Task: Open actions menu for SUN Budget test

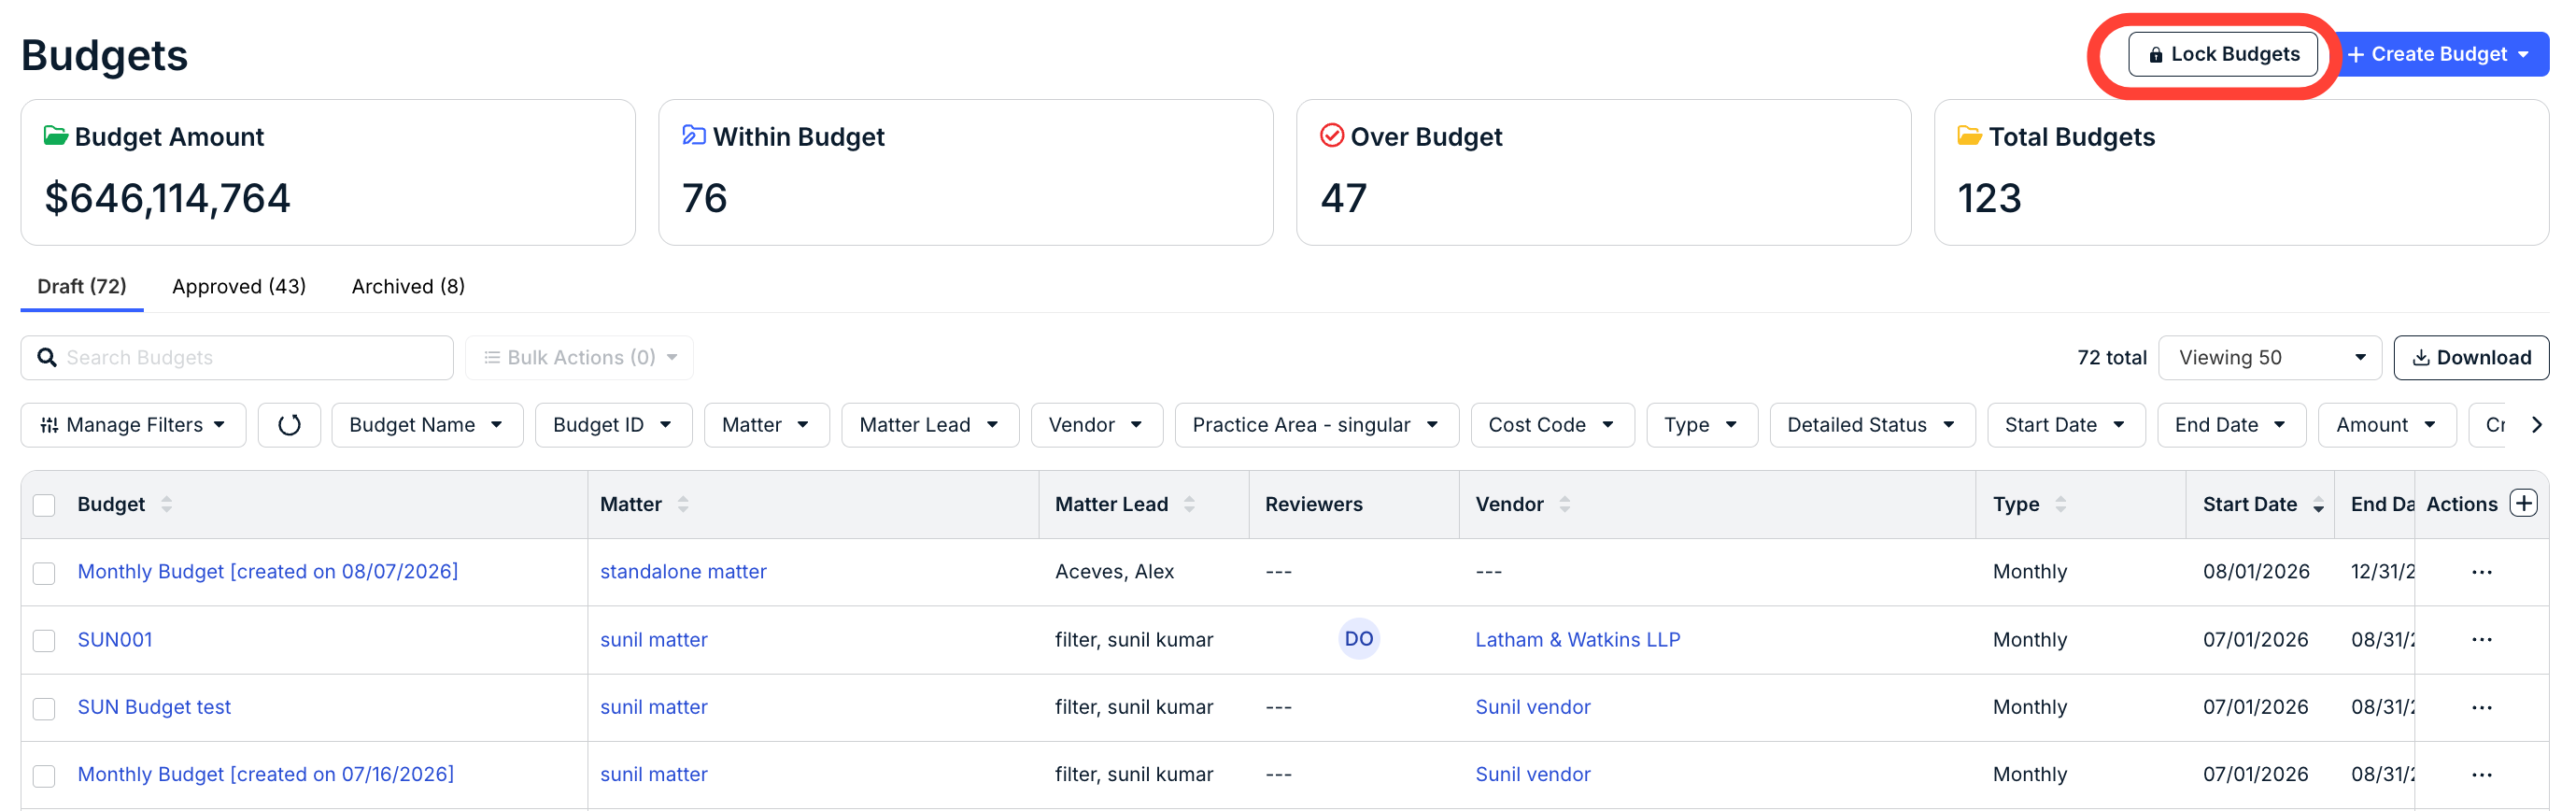Action: (2481, 707)
